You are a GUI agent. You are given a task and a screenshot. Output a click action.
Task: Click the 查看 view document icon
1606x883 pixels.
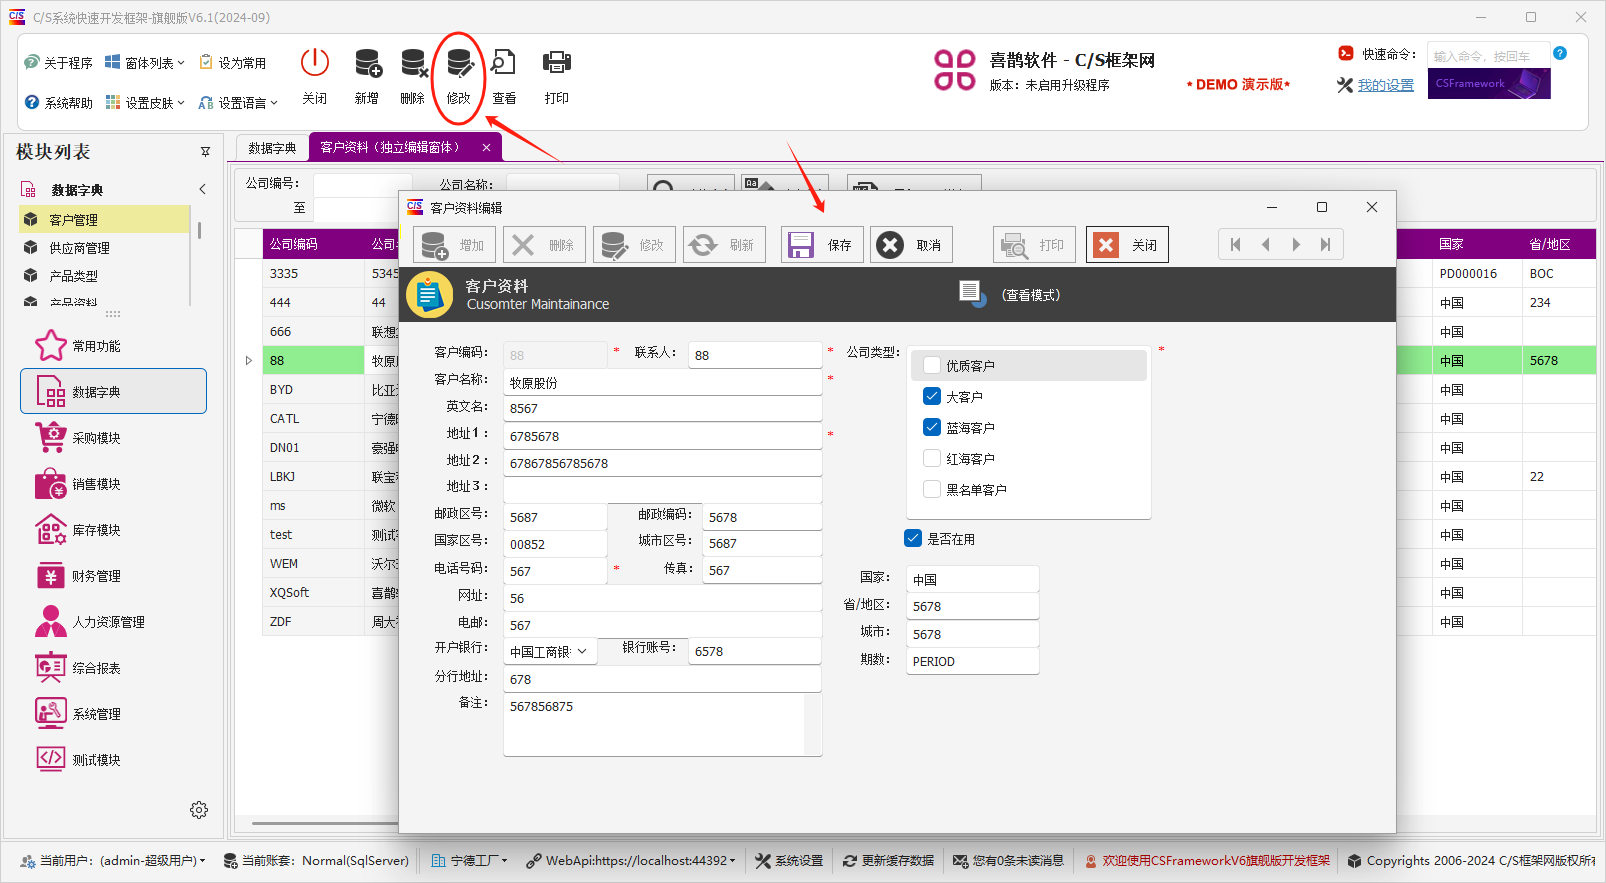[504, 63]
